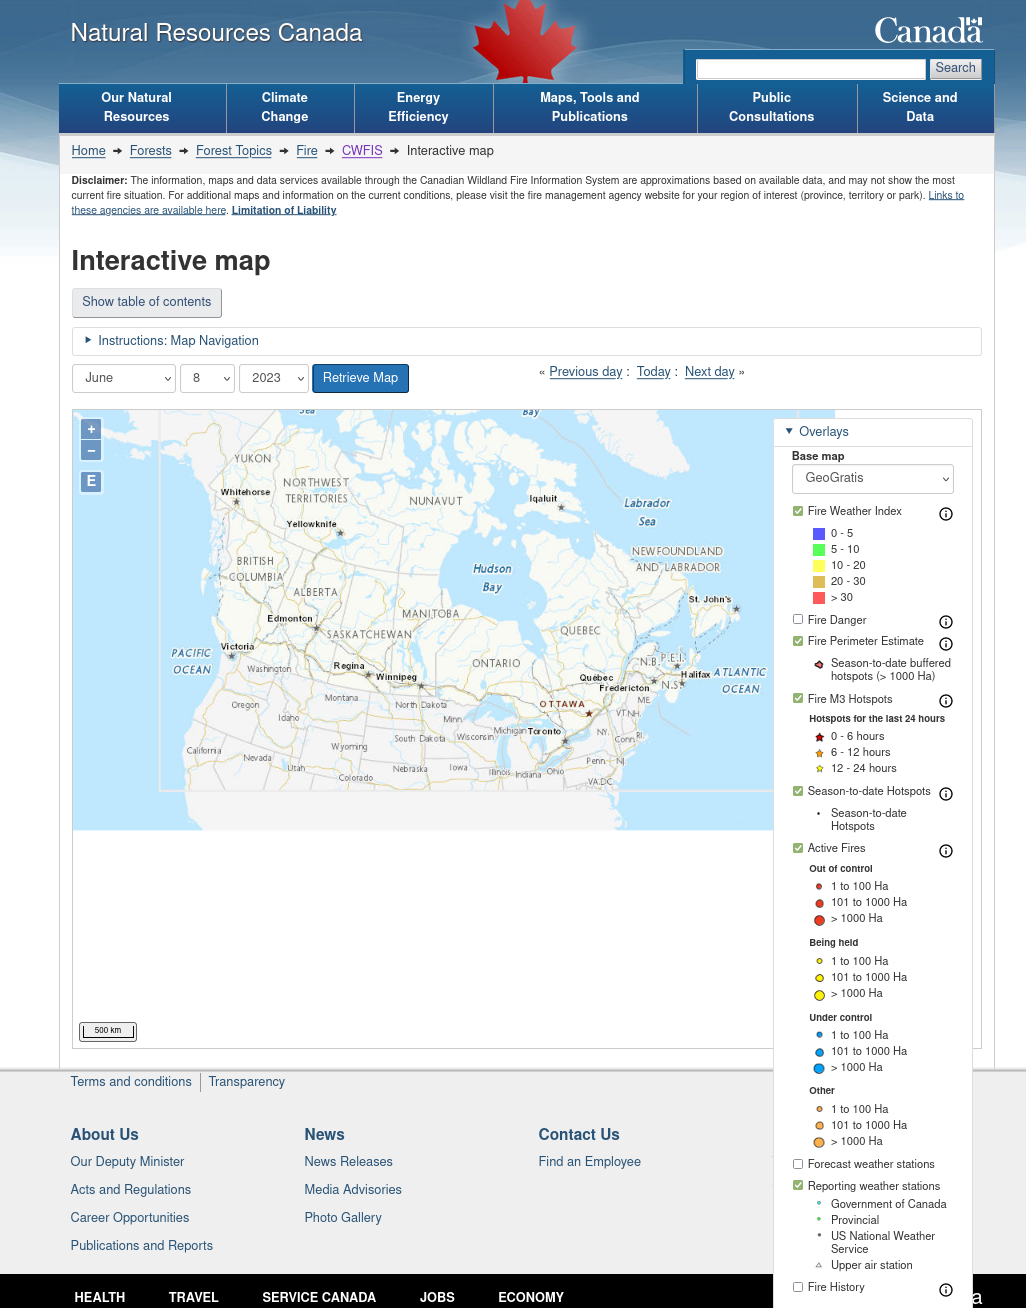Open Terms and conditions link
Image resolution: width=1026 pixels, height=1308 pixels.
pos(131,1082)
